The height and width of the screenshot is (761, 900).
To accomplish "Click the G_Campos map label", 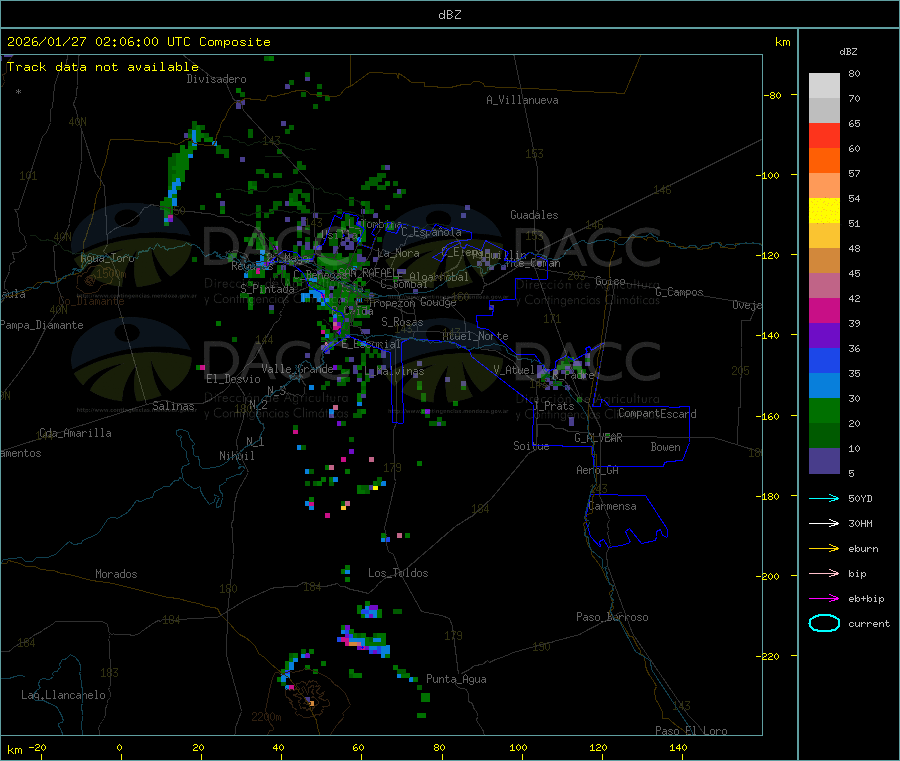I will click(x=680, y=292).
